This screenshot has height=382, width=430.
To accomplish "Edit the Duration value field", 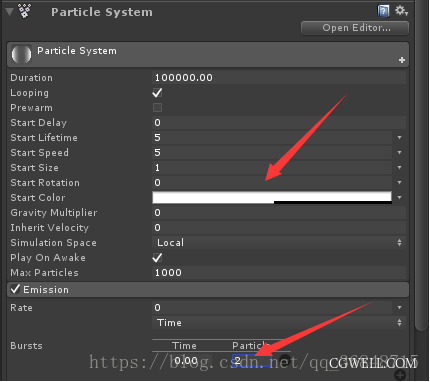I will click(279, 78).
